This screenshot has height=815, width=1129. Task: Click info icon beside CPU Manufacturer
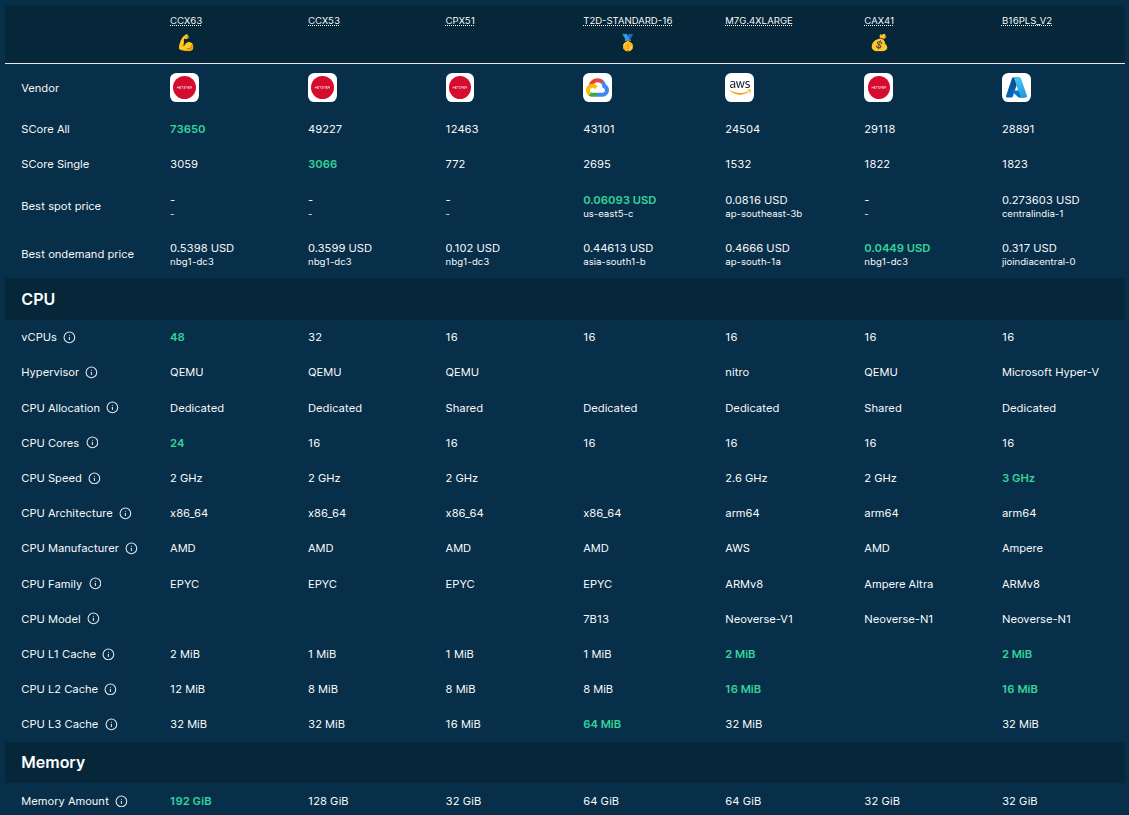(x=131, y=548)
